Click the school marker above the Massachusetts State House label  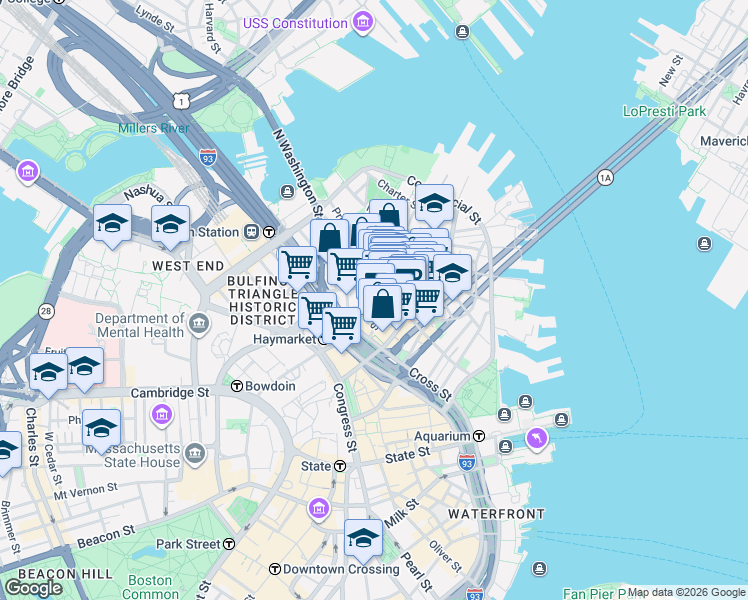[101, 431]
